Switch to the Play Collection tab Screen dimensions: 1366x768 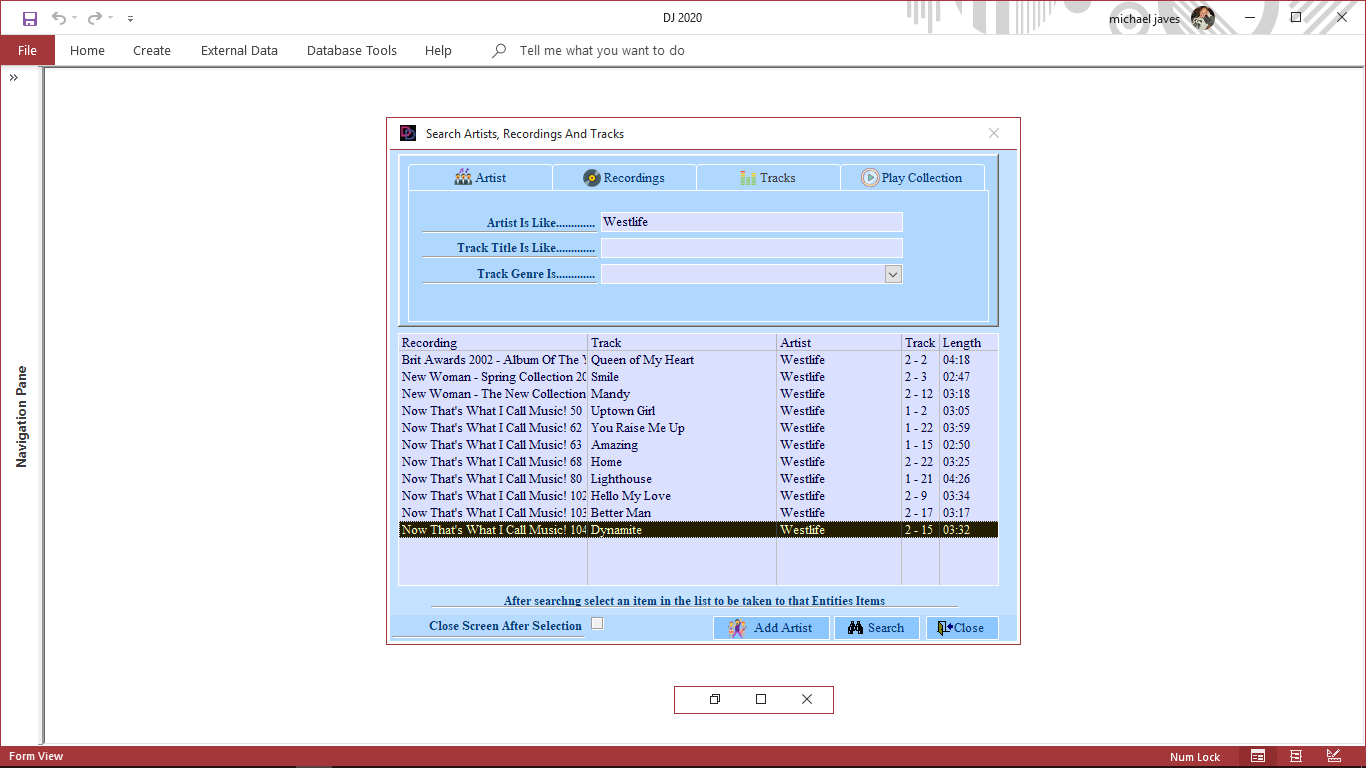click(912, 177)
